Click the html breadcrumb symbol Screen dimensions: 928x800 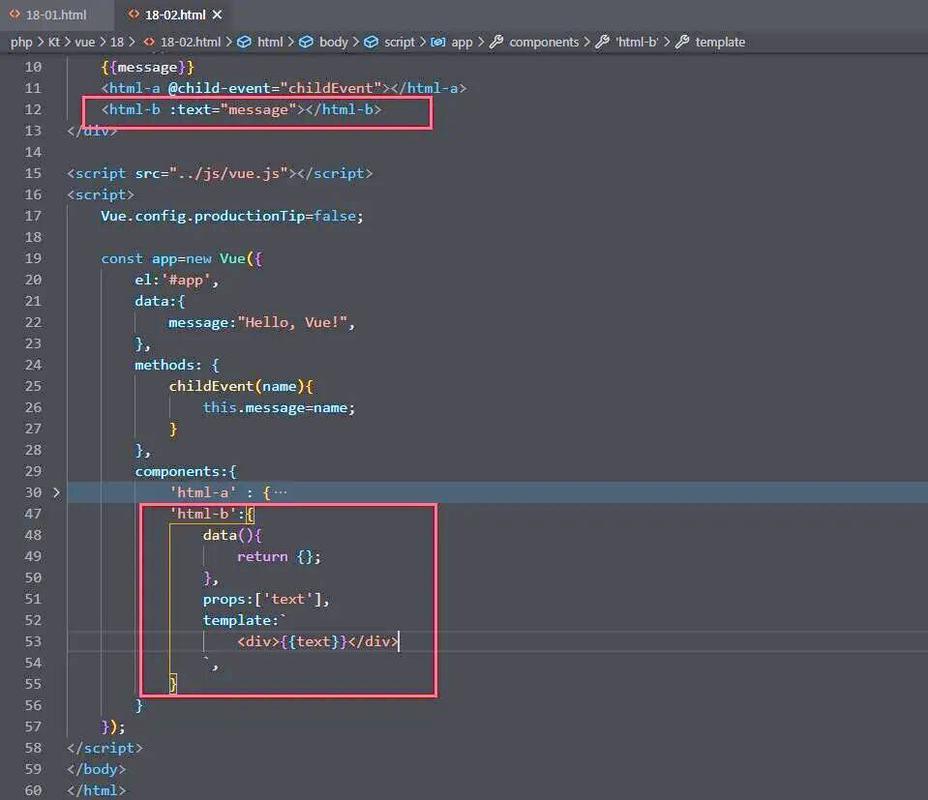tap(270, 42)
